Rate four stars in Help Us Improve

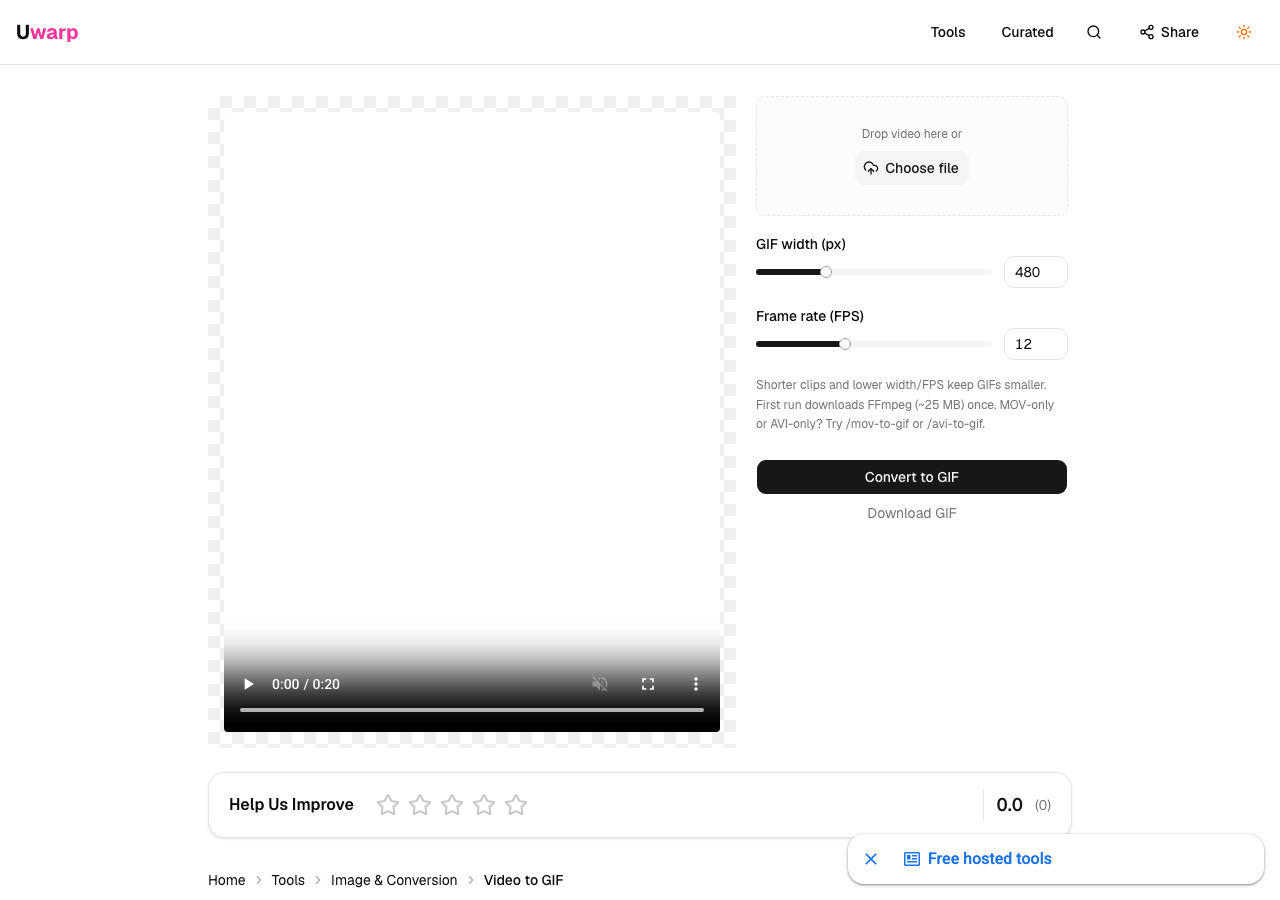coord(484,805)
